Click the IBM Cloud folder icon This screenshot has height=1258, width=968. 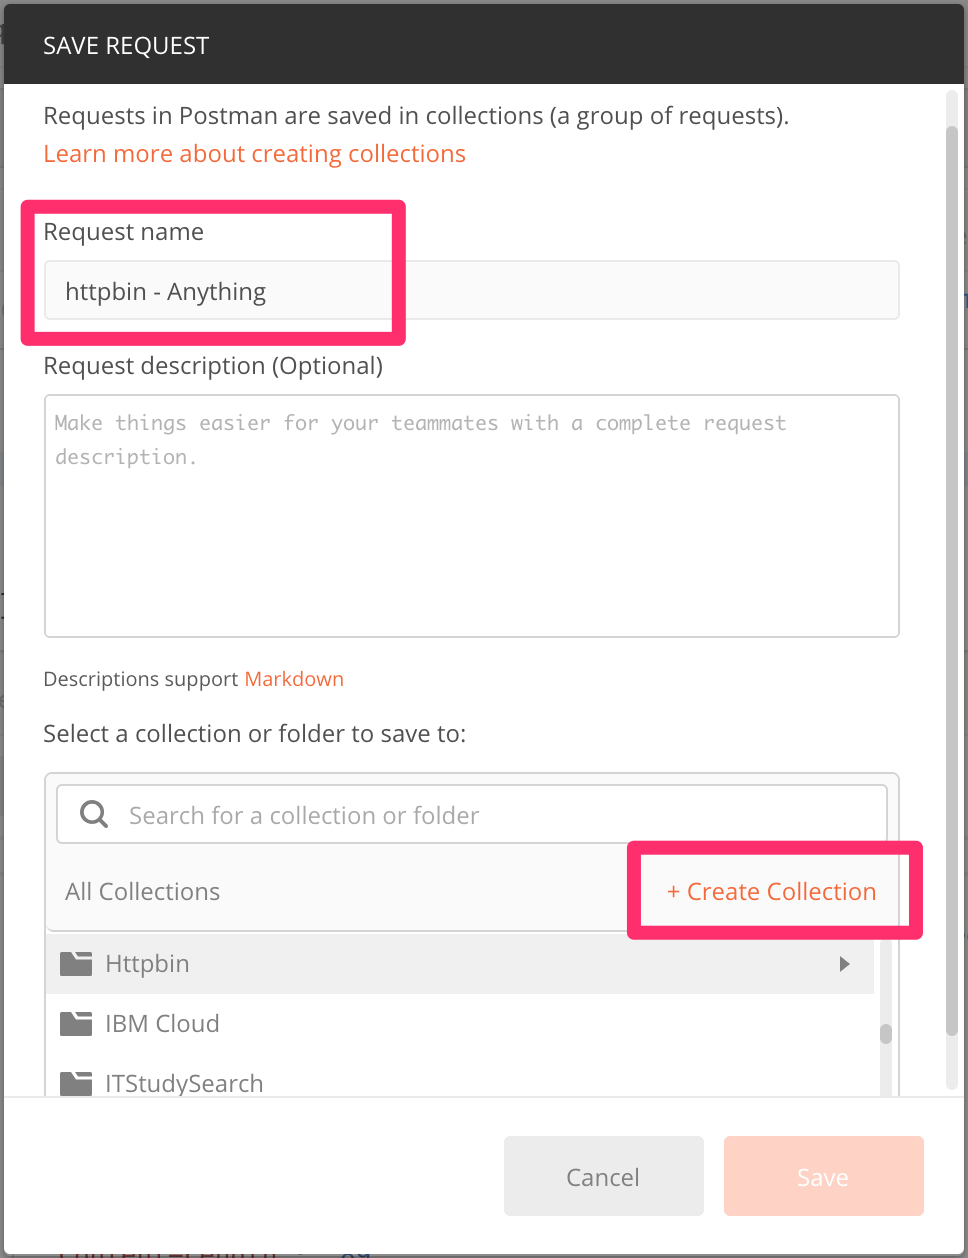[76, 1024]
